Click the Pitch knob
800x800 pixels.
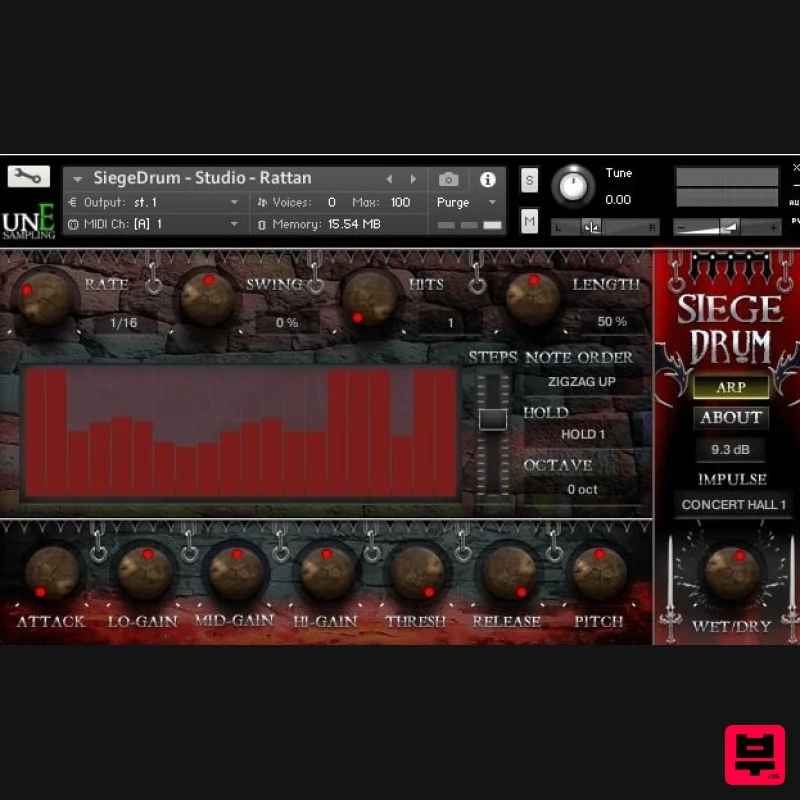(x=599, y=572)
